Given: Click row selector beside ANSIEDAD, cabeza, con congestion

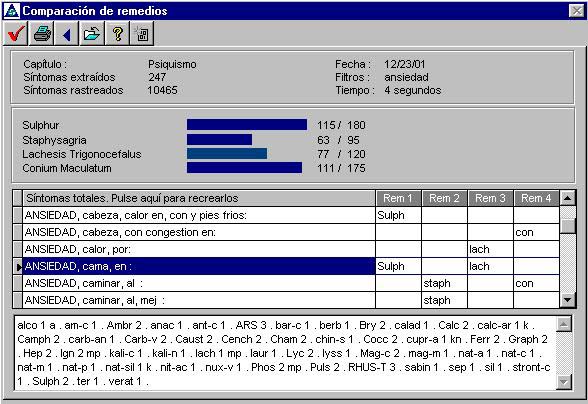Looking at the screenshot, I should tap(18, 232).
